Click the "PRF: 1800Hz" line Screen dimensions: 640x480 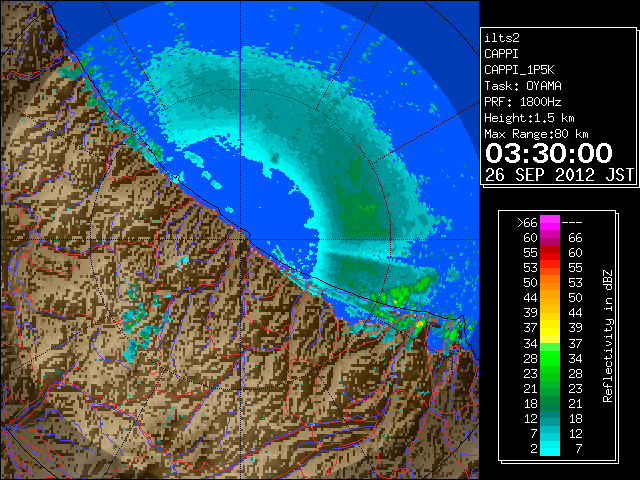pyautogui.click(x=523, y=102)
